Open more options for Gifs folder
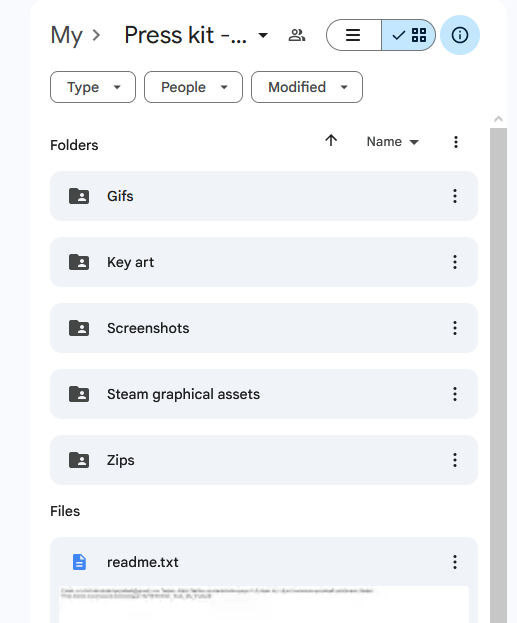The height and width of the screenshot is (623, 517). point(455,196)
